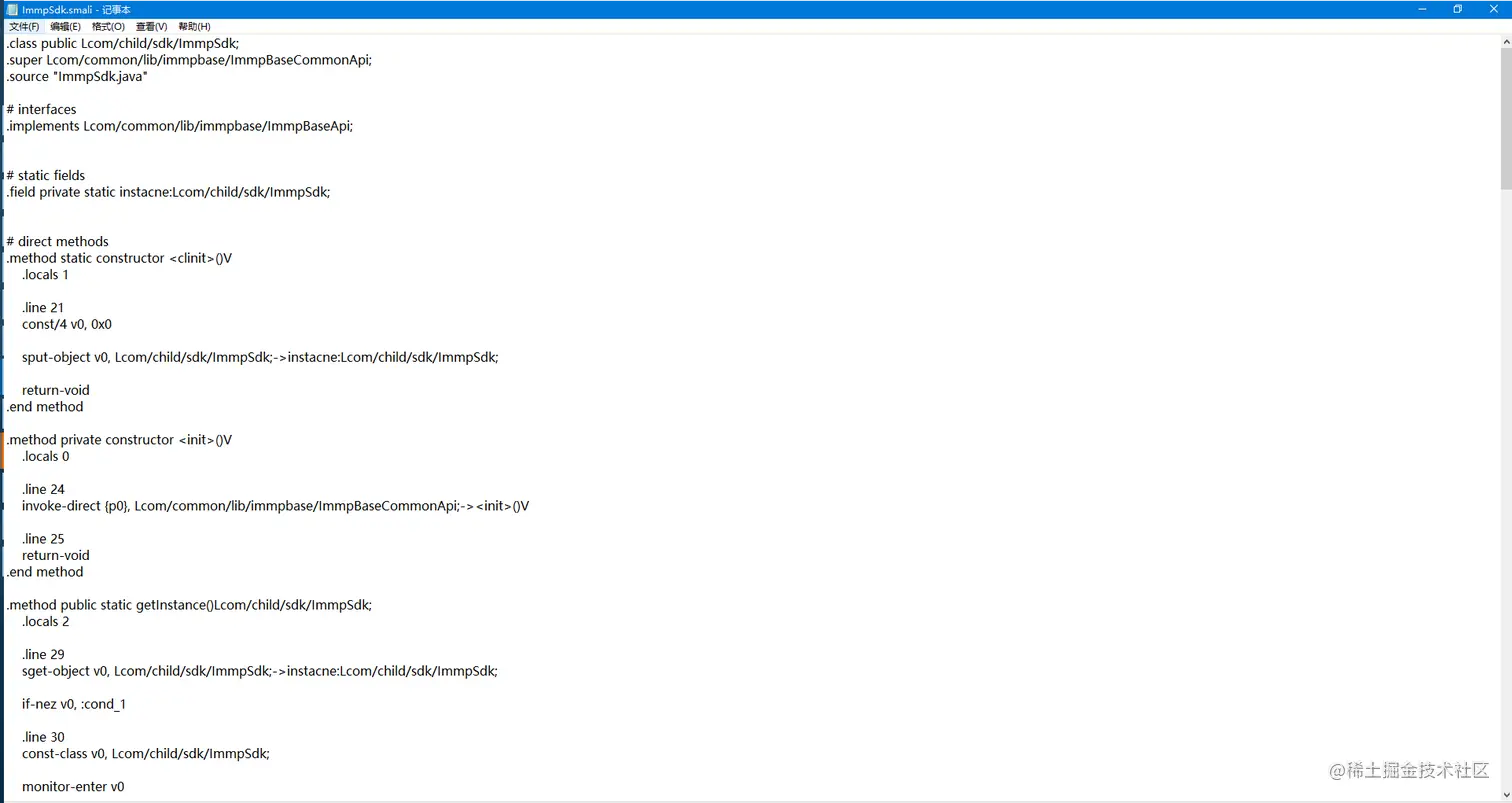Click the '.line 21' line
1512x803 pixels.
(43, 307)
